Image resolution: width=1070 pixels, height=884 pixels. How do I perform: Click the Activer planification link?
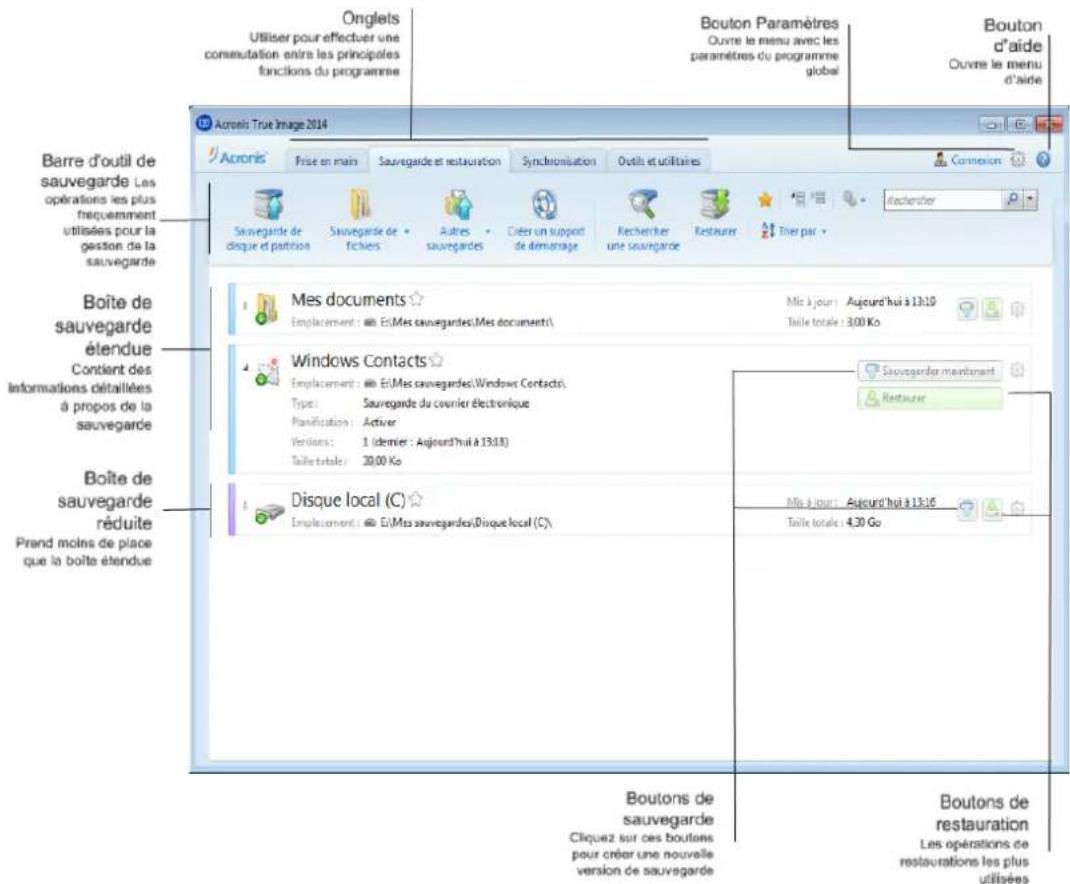point(379,423)
